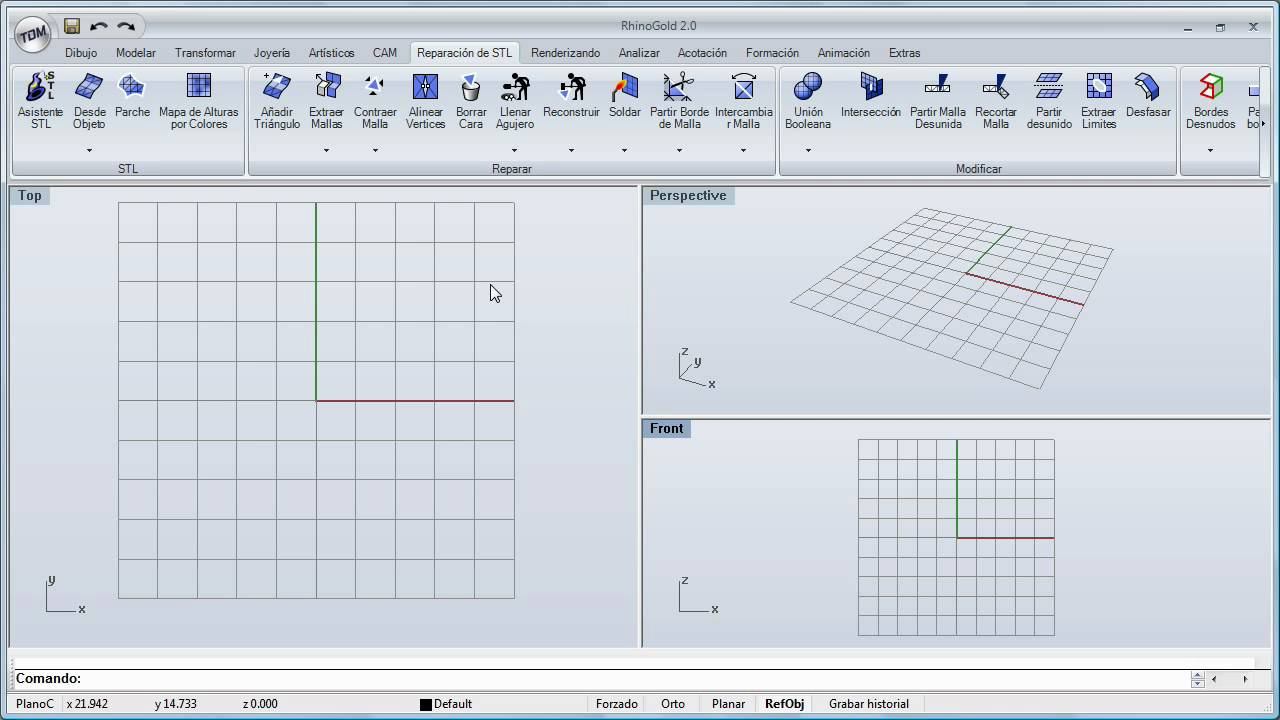Viewport: 1280px width, 720px height.
Task: Switch to the Artísticos tab
Action: tap(332, 53)
